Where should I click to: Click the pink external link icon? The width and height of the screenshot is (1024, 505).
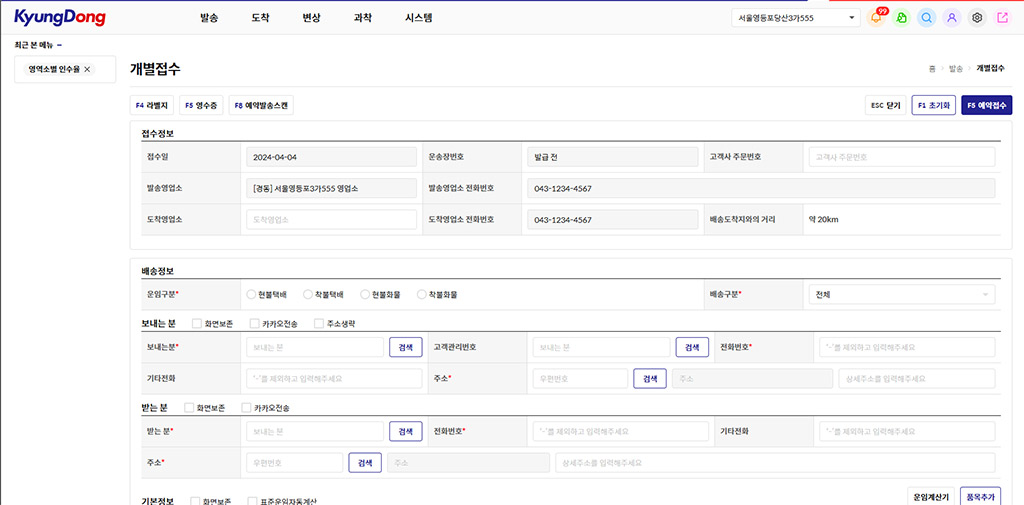[1003, 18]
